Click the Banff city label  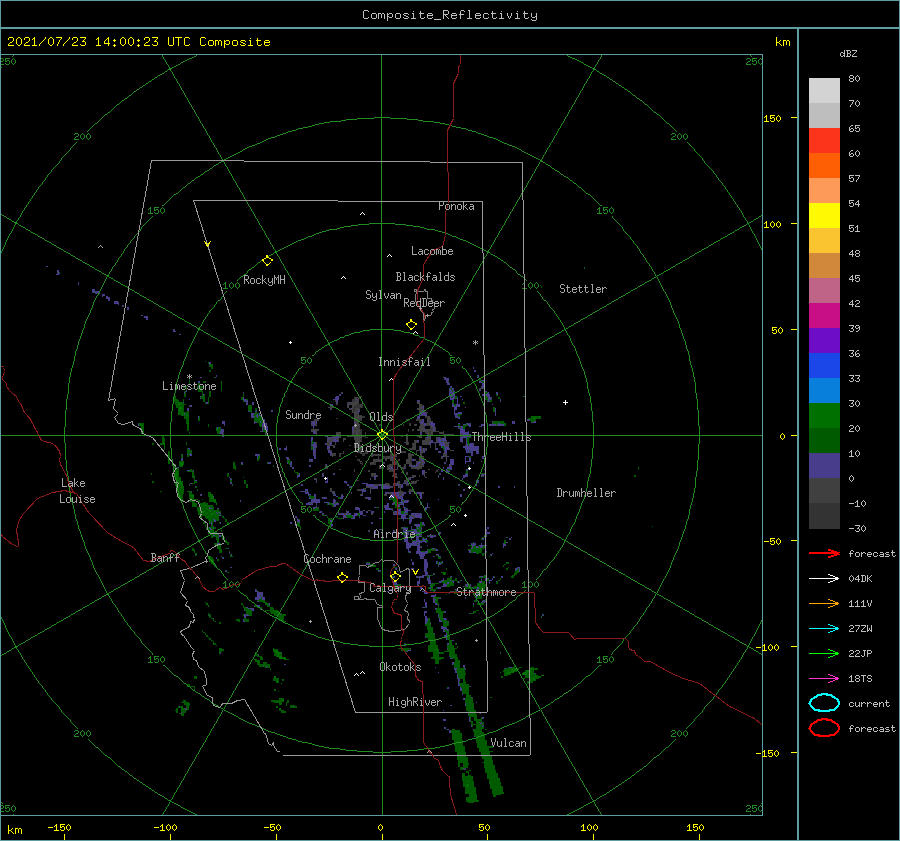[165, 557]
